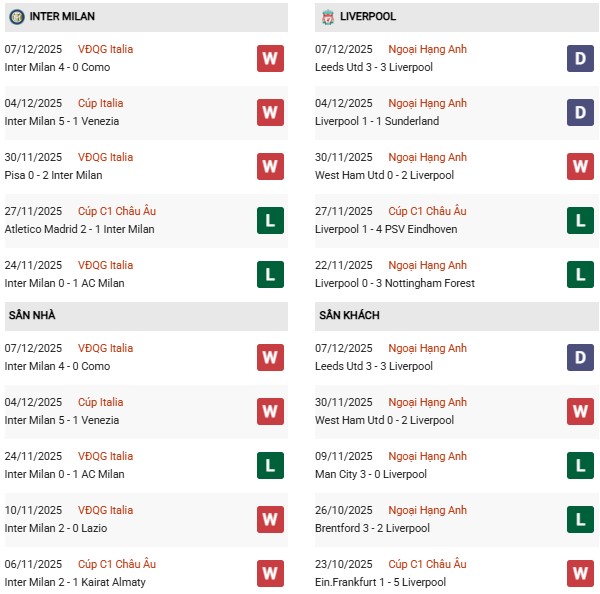The height and width of the screenshot is (594, 600).
Task: Click W badge for West Ham 0-2 Liverpool
Action: [580, 166]
